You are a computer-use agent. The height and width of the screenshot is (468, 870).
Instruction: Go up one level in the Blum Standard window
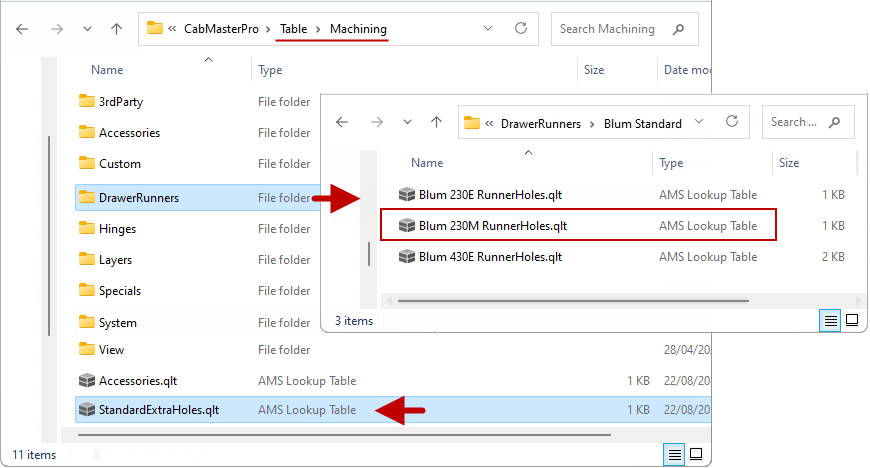437,122
